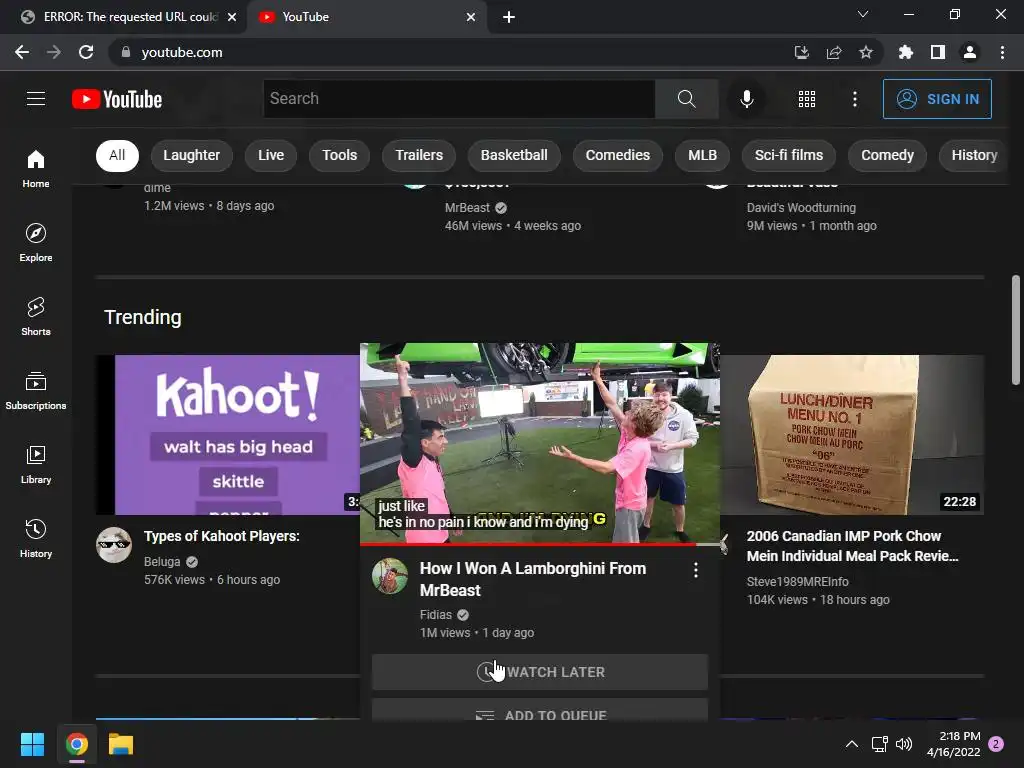Open 2006 Canadian IMP Pork Chow title
1024x768 pixels.
point(852,546)
